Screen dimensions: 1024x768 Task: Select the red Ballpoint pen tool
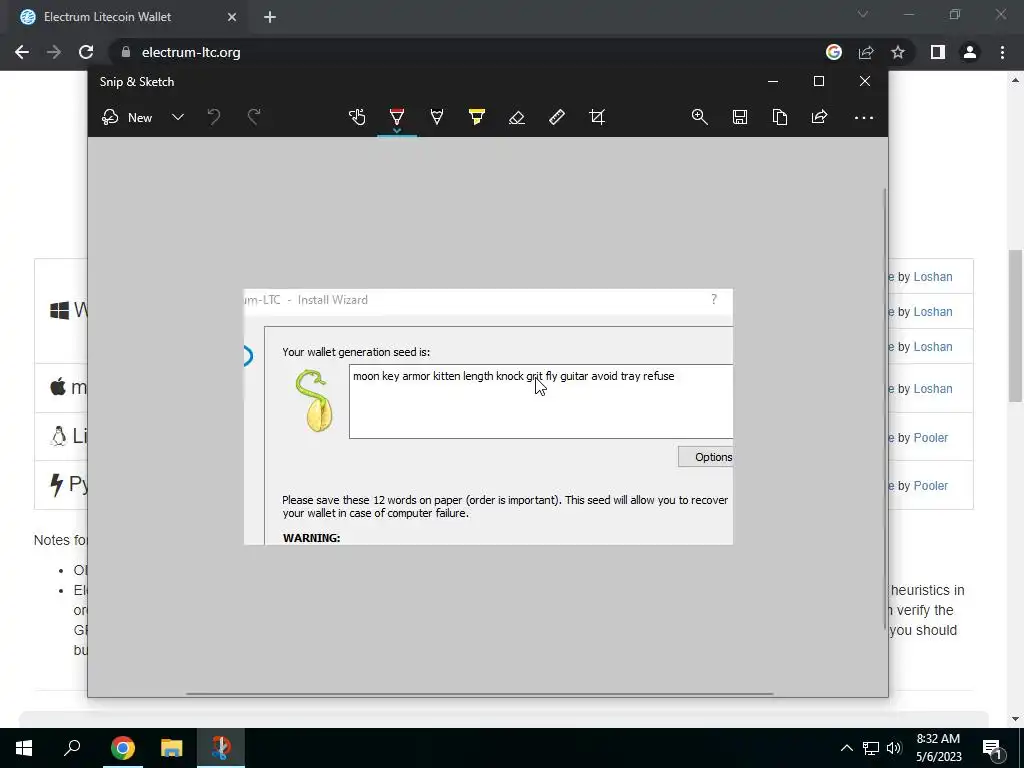pos(397,118)
